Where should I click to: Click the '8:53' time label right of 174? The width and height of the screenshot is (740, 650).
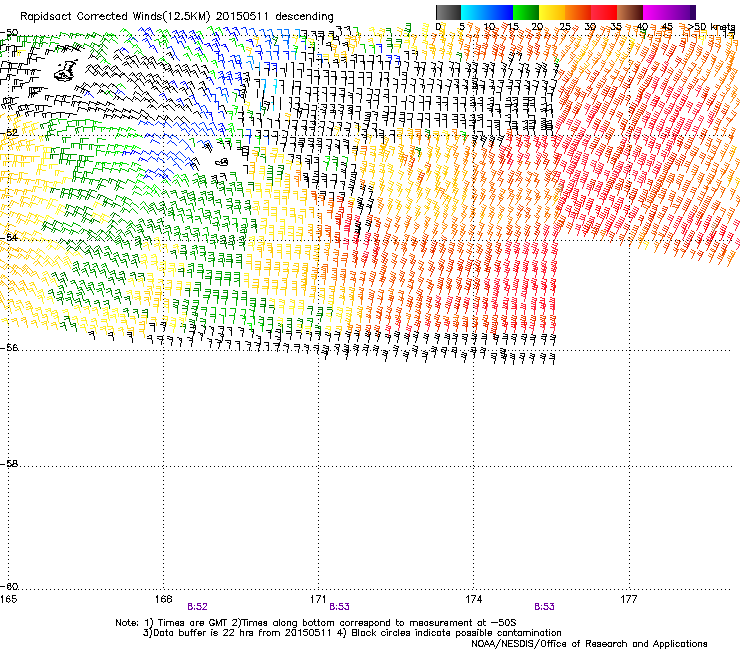(544, 607)
